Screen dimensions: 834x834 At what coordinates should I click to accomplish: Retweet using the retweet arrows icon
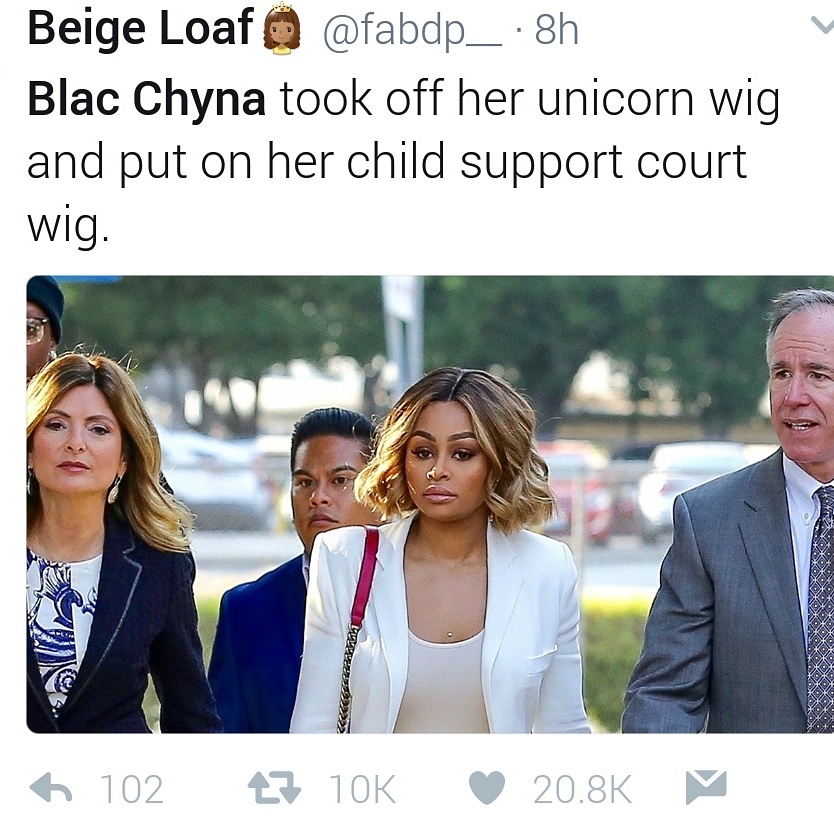(x=274, y=788)
